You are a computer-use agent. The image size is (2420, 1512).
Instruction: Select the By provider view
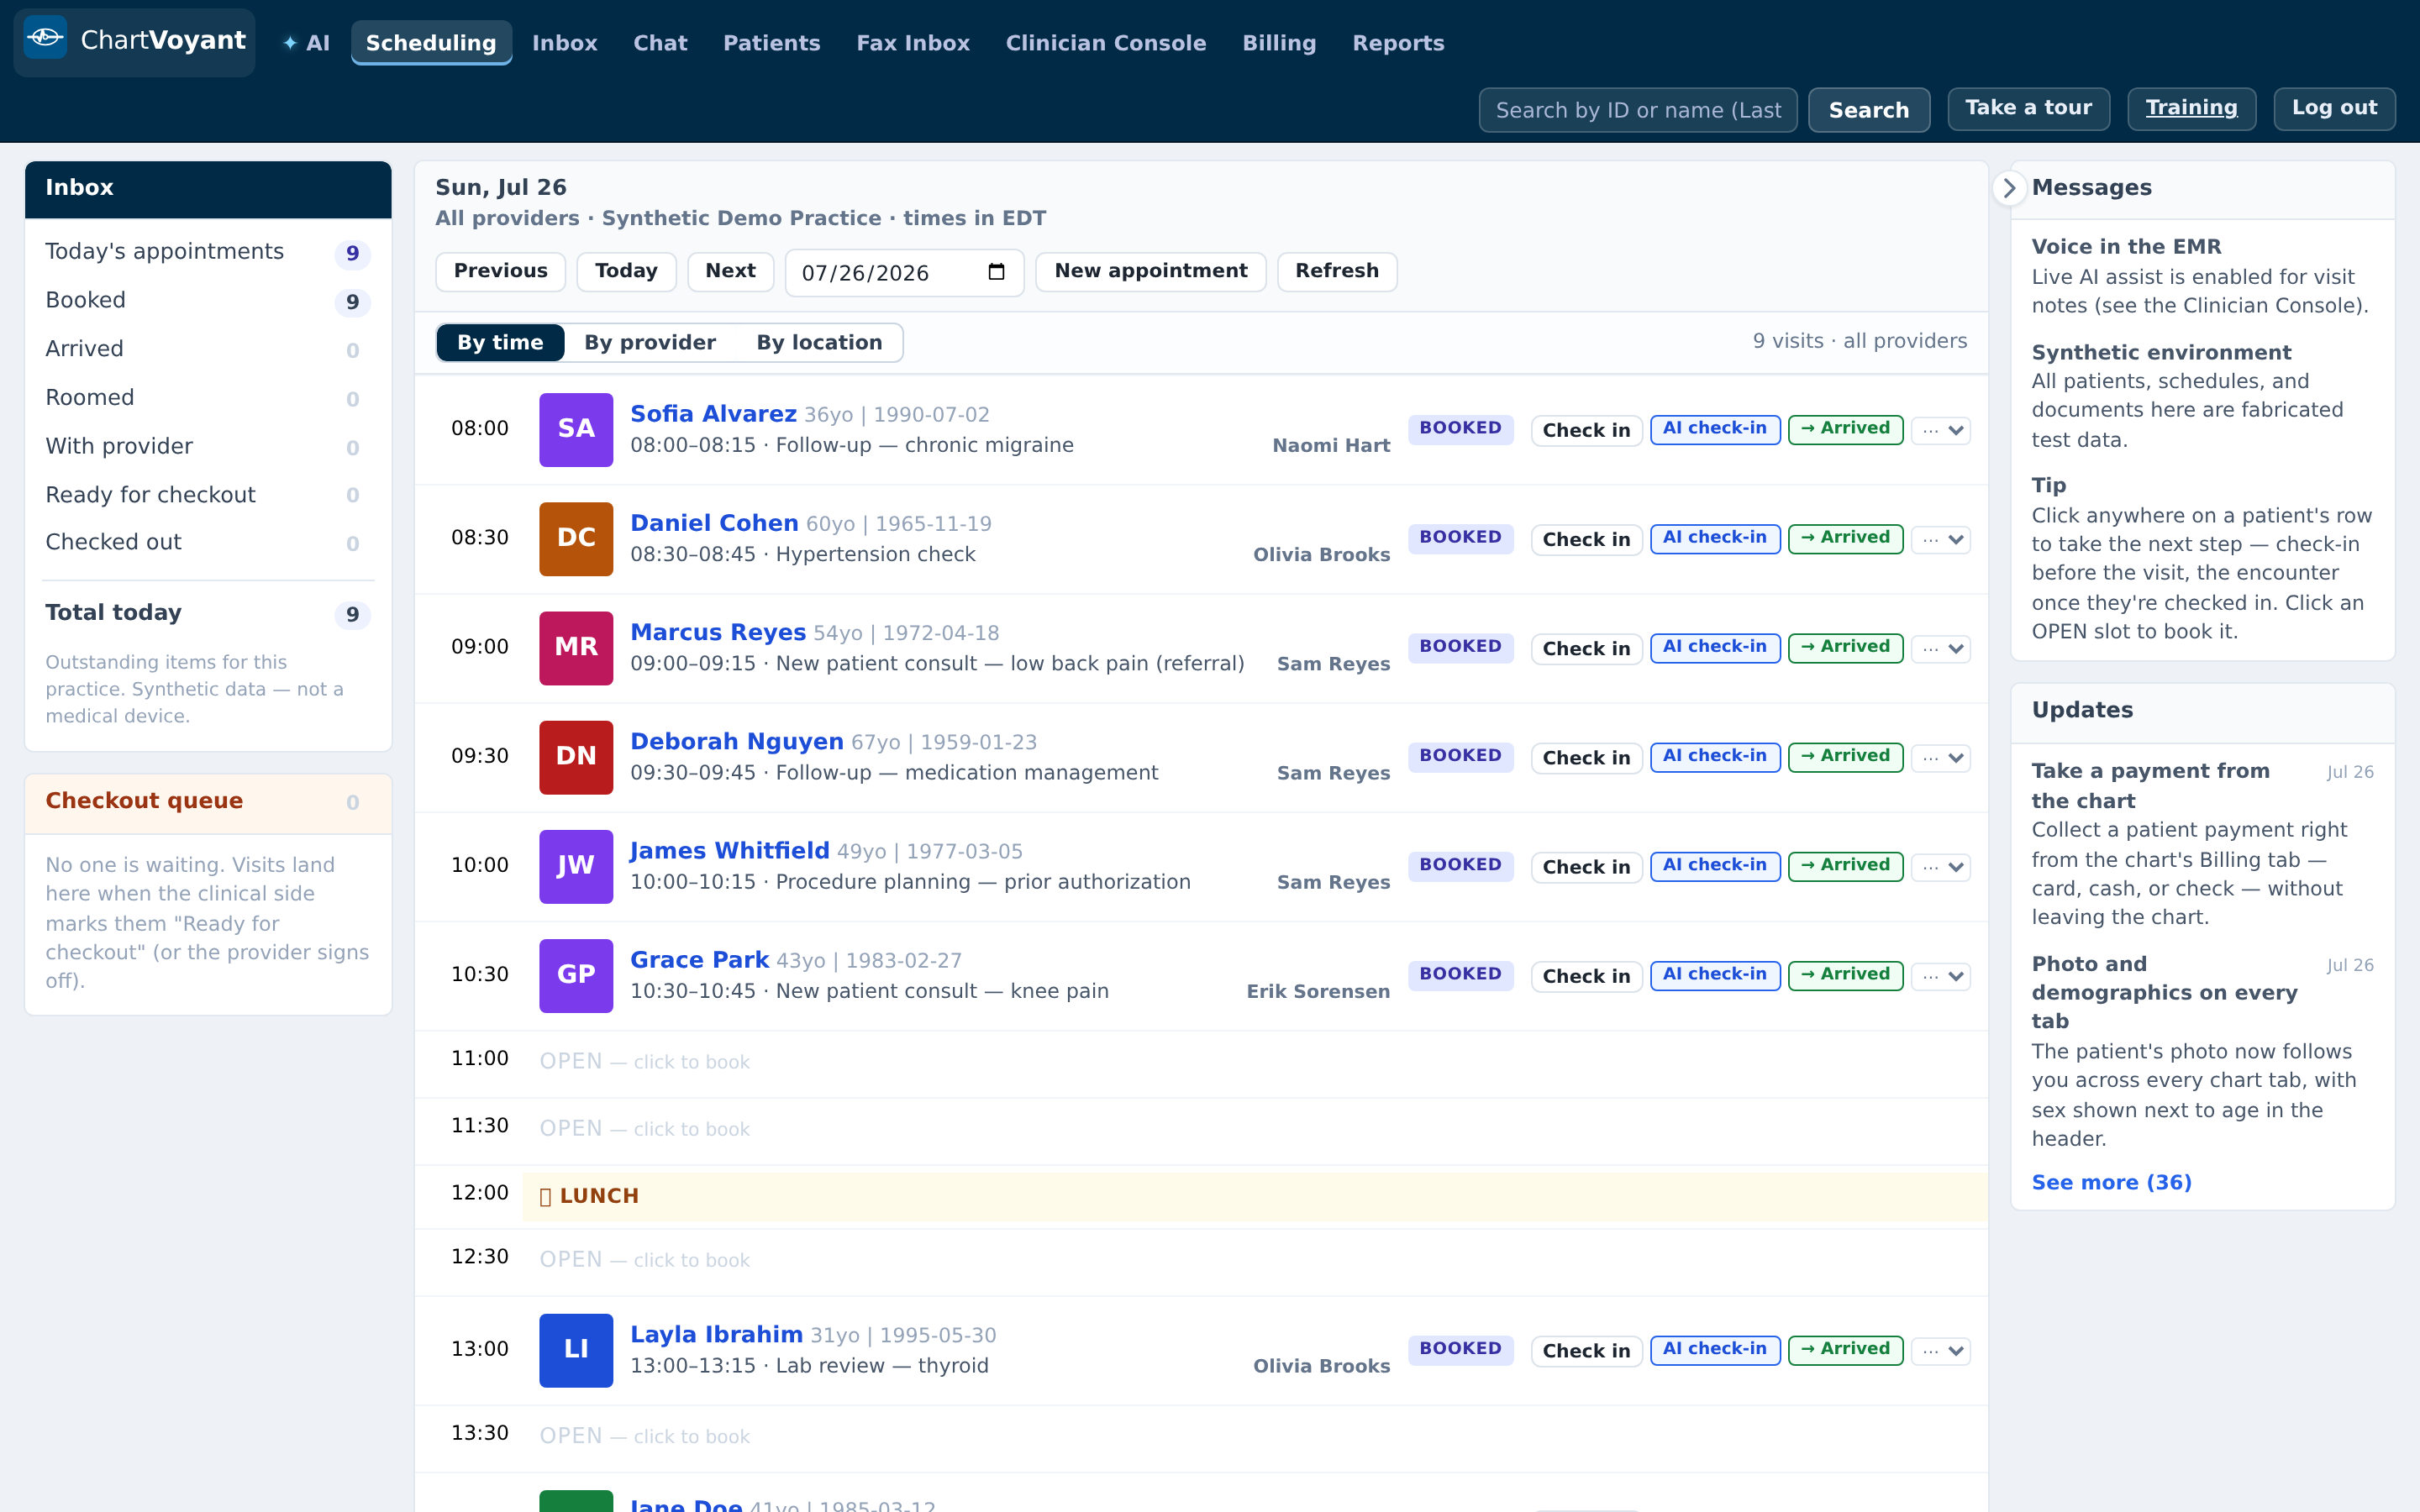point(650,342)
